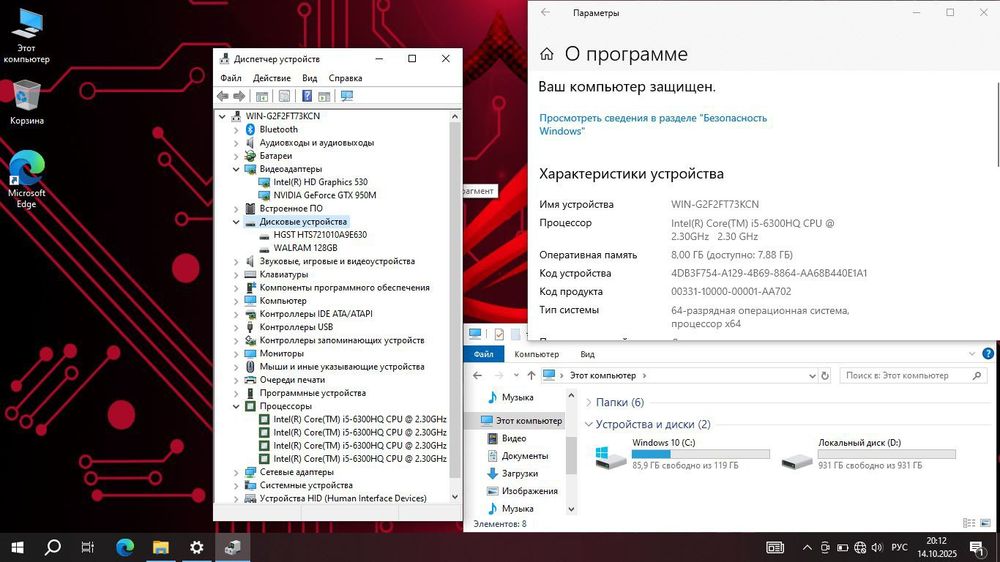Screen dimensions: 1000x562
Task: Open Локальный диск (D:) drive
Action: pyautogui.click(x=868, y=454)
